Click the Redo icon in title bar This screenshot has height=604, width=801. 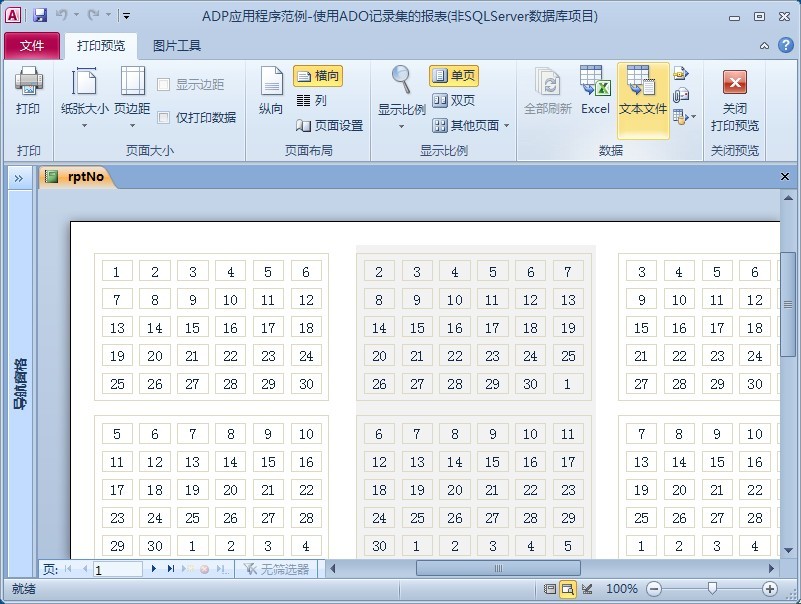point(93,15)
